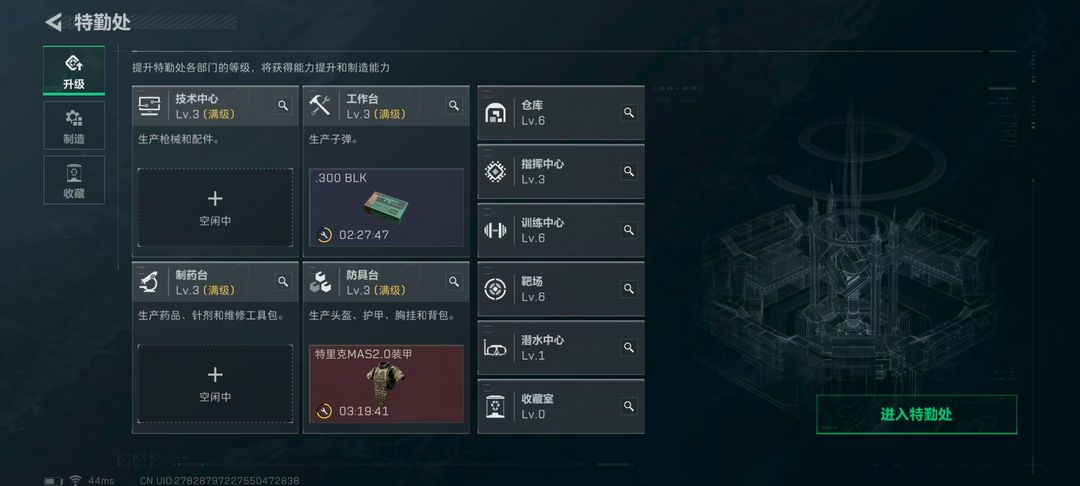
Task: Click the magnifier icon on 训练中心
Action: pos(628,230)
